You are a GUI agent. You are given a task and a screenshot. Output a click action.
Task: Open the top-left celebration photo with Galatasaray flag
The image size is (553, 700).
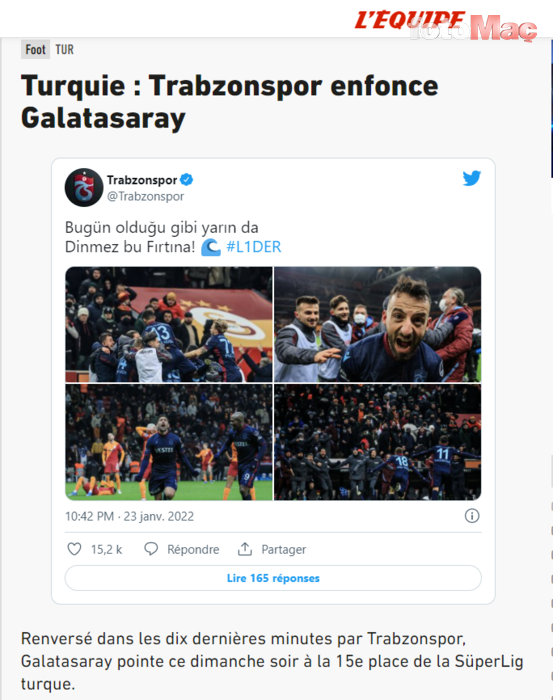pos(169,325)
